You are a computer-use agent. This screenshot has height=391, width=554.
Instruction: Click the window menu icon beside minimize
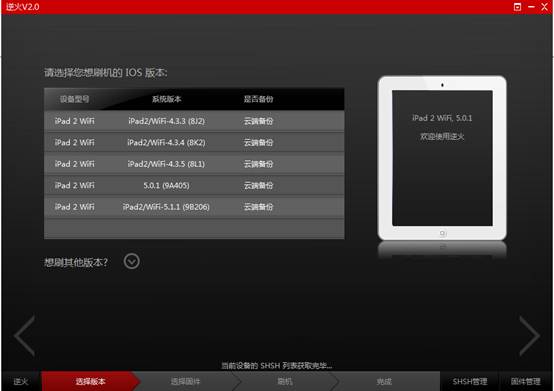point(517,7)
